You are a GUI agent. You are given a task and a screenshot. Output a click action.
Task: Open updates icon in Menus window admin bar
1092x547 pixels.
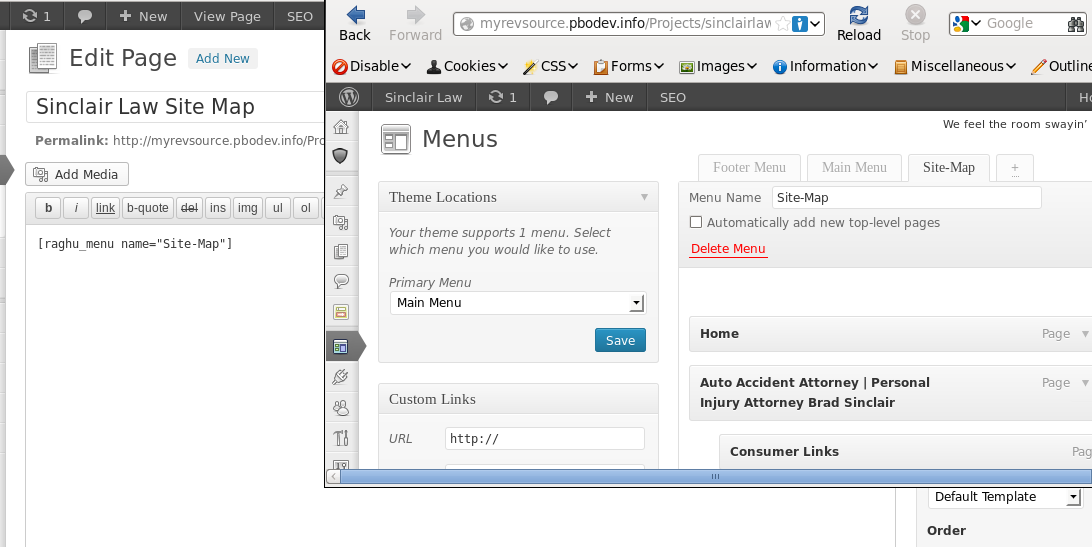click(496, 97)
